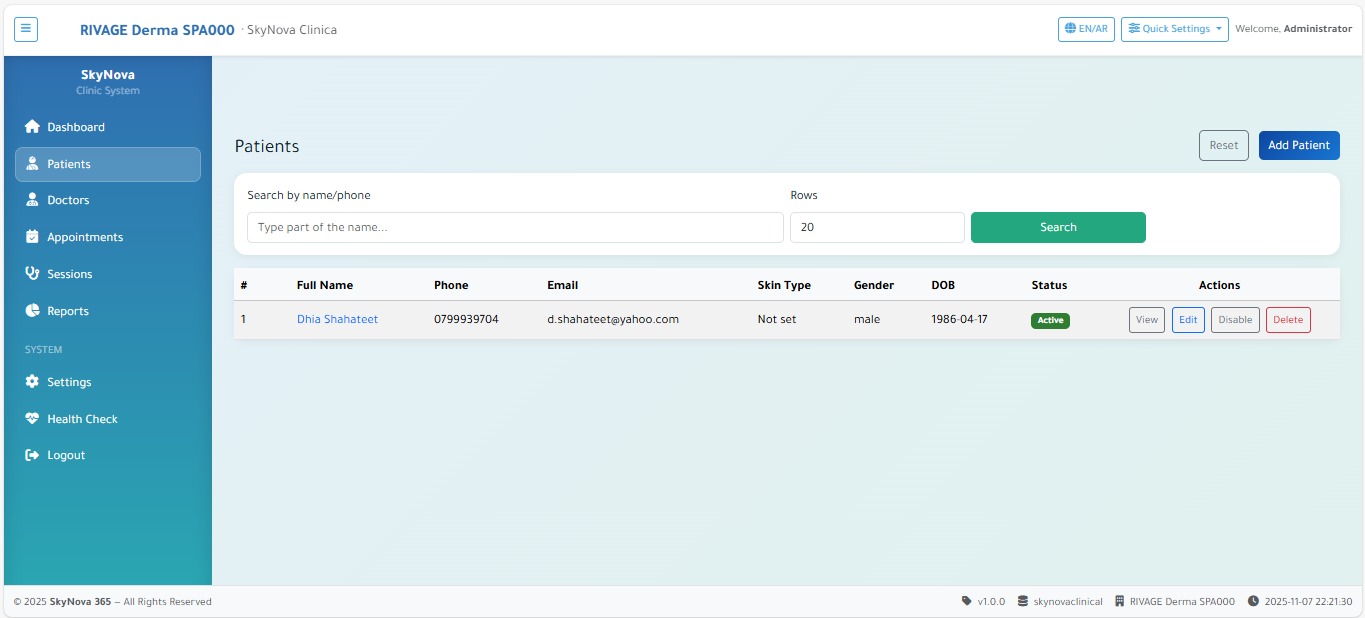Edit the Dhia Shahateet patient record
The image size is (1365, 618).
(1188, 320)
